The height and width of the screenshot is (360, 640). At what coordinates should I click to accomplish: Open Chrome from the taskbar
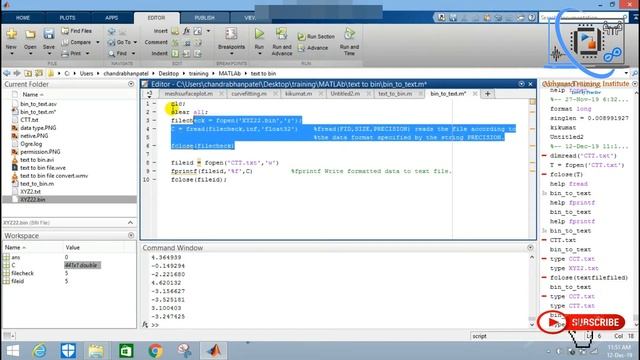[155, 351]
